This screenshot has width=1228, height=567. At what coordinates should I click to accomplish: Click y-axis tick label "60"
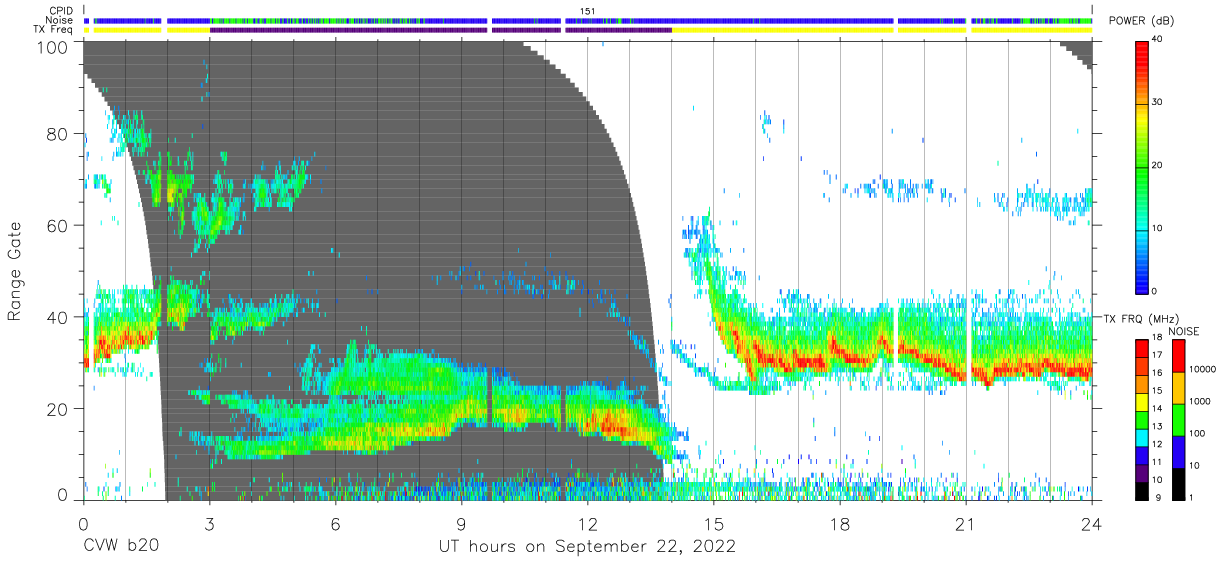click(x=60, y=226)
